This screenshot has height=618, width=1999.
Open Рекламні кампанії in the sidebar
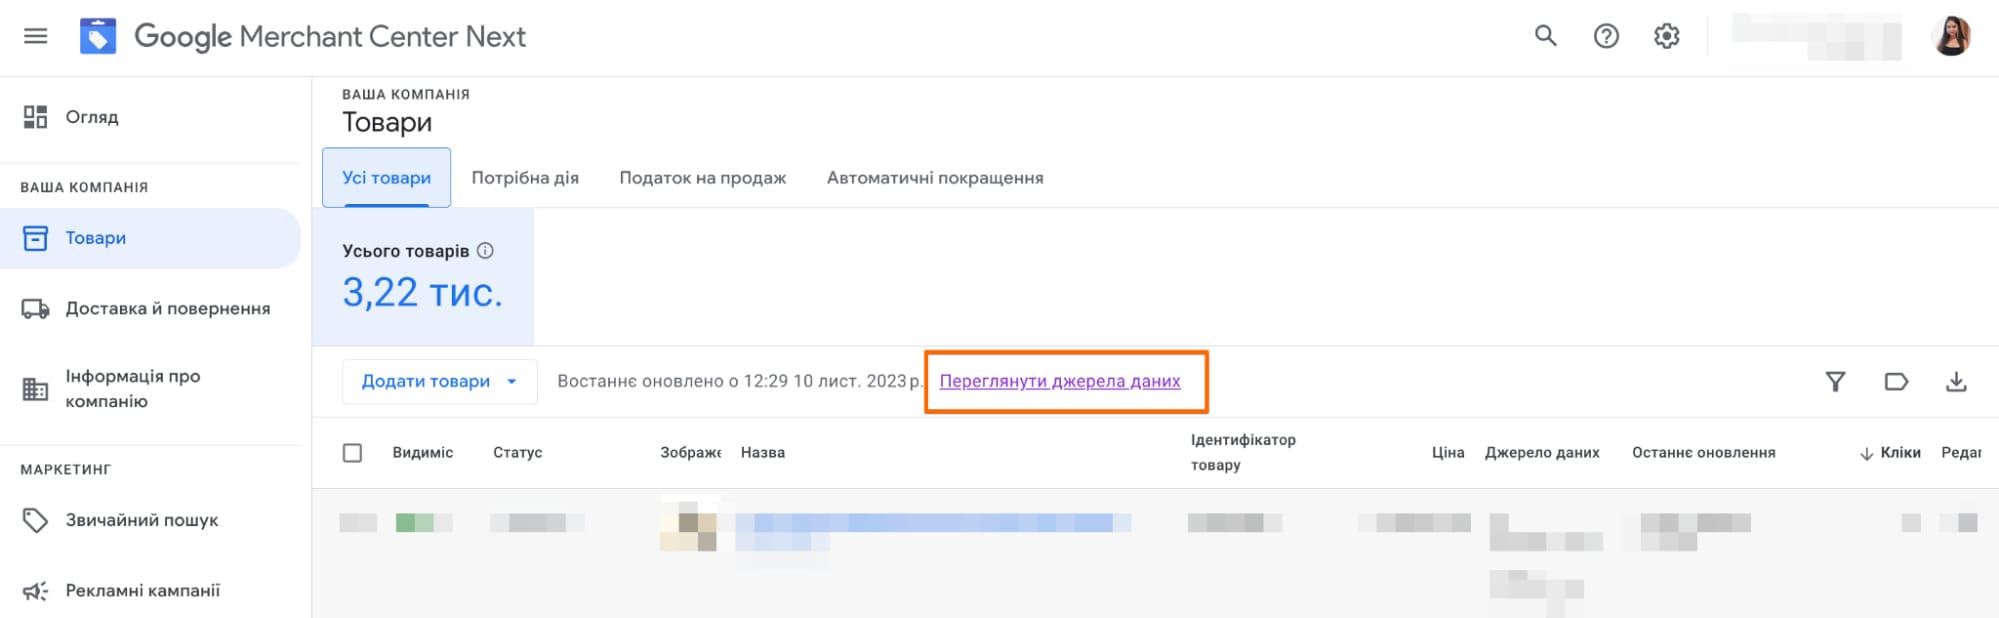[x=142, y=591]
